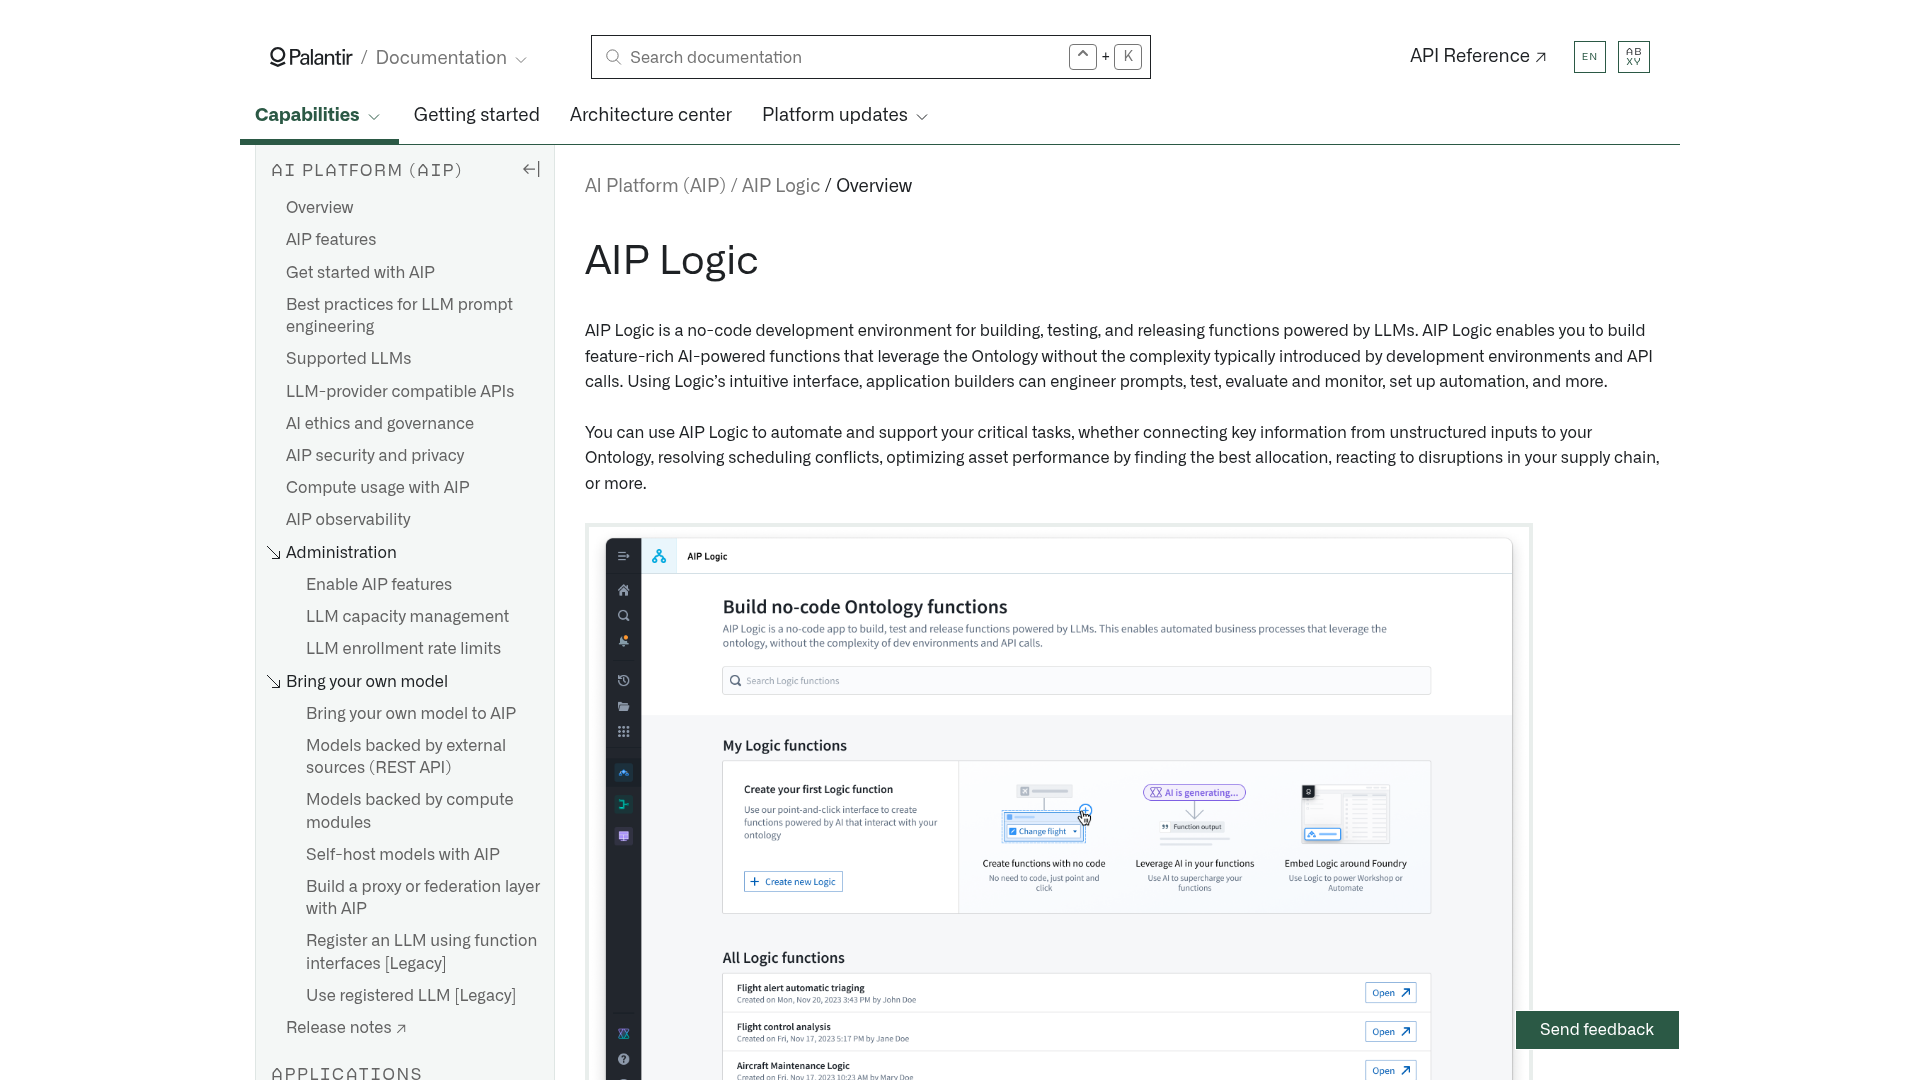Open Compute usage with AIP
The image size is (1920, 1080).
377,487
